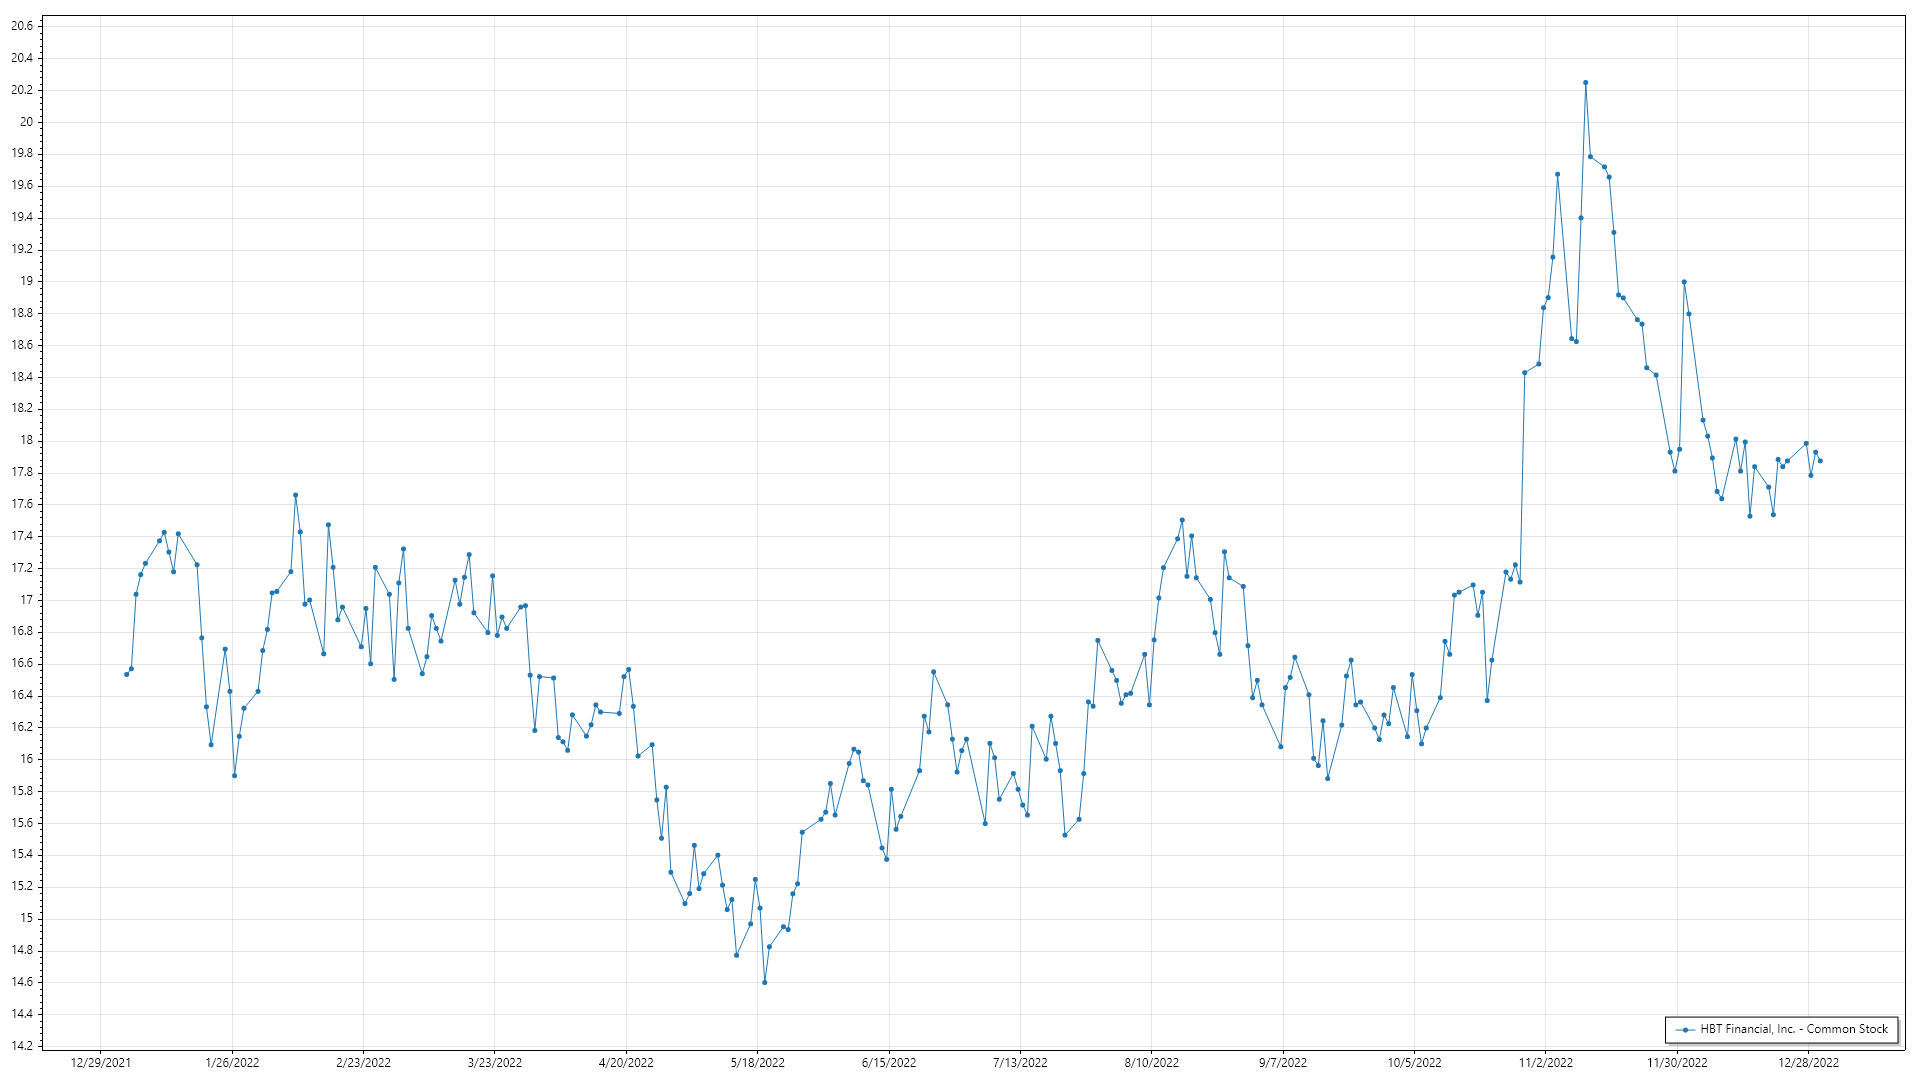Click the 12/29/2021 x-axis date label
The image size is (1920, 1080).
click(100, 1062)
